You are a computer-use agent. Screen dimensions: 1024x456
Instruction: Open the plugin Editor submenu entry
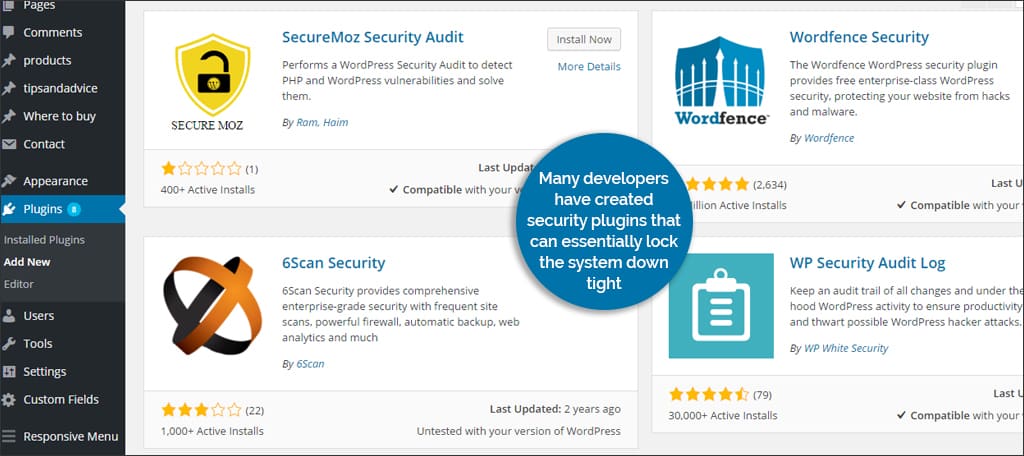[18, 284]
